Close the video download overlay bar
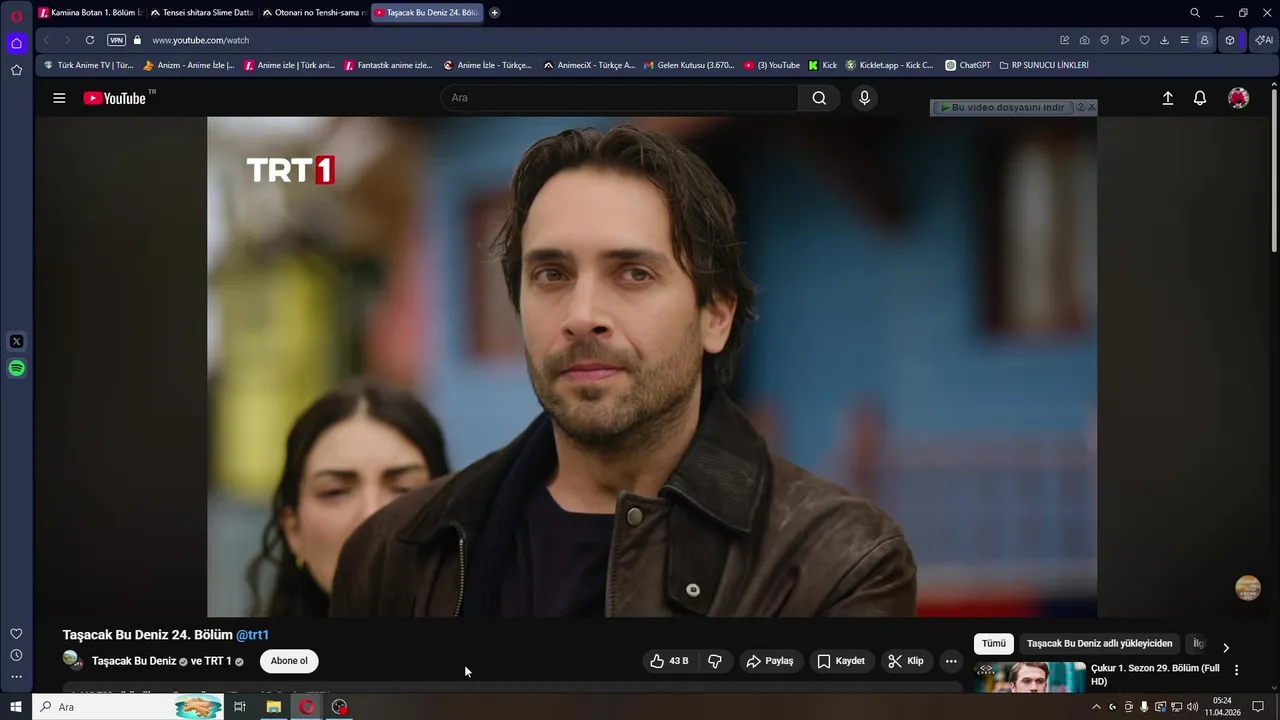Image resolution: width=1280 pixels, height=720 pixels. tap(1091, 107)
